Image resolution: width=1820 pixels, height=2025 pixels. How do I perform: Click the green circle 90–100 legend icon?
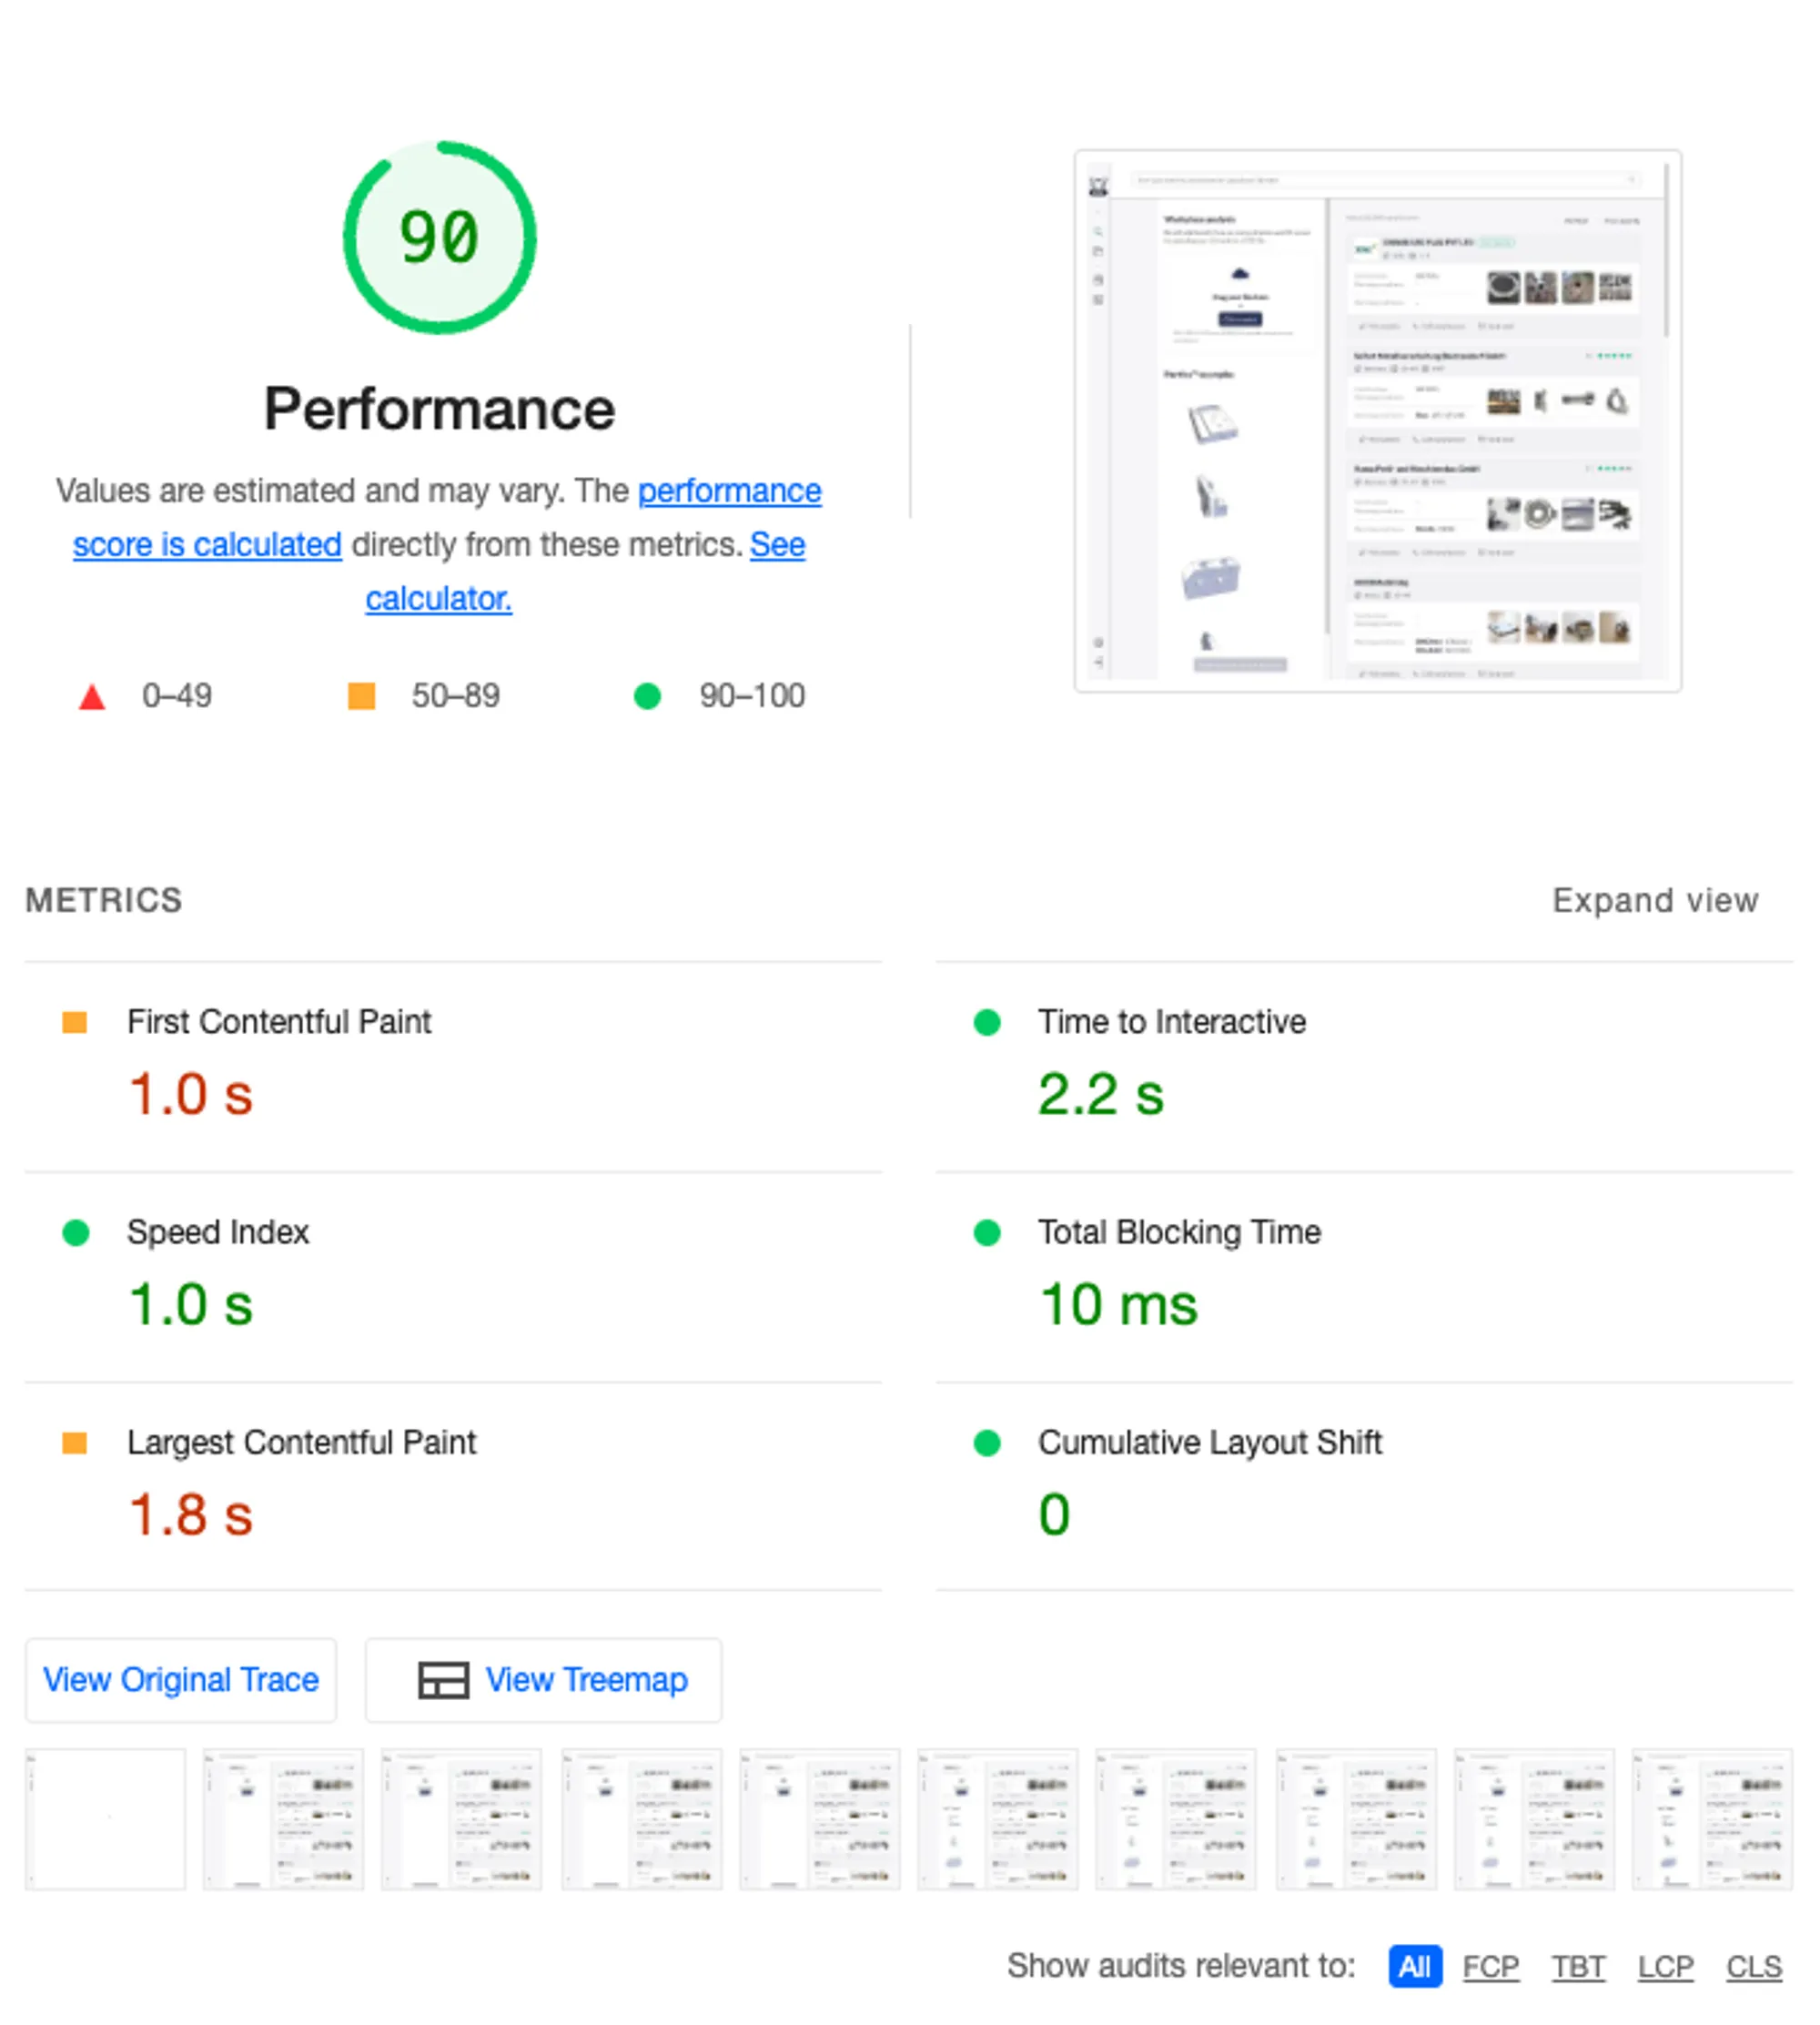[x=647, y=696]
